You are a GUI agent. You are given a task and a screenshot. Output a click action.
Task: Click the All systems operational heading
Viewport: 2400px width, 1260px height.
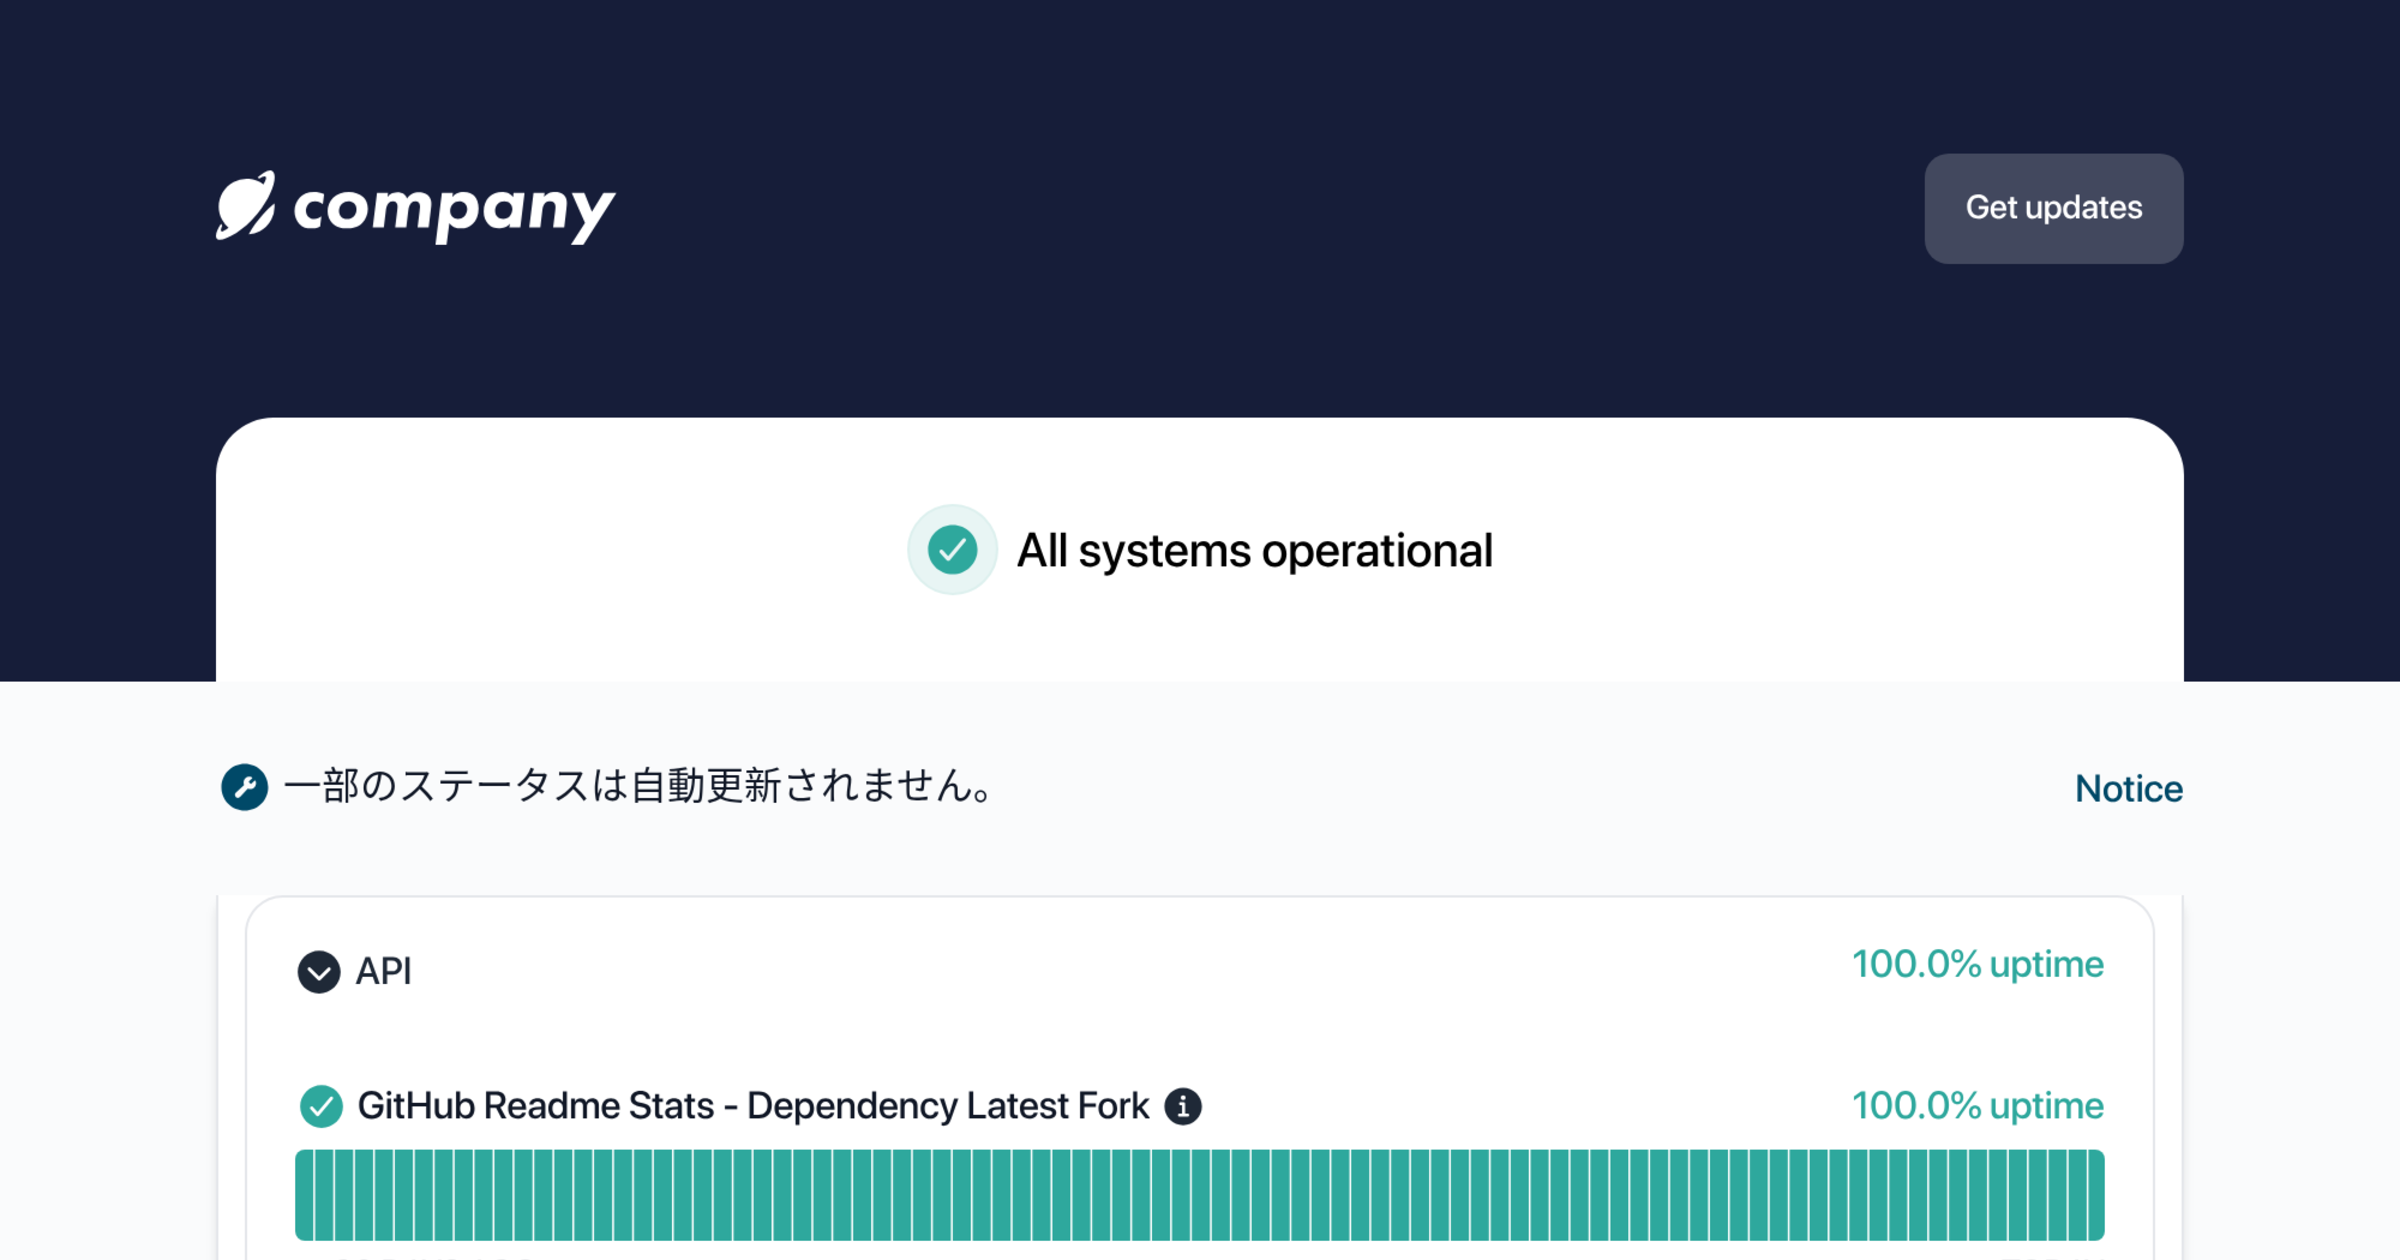(x=1254, y=551)
